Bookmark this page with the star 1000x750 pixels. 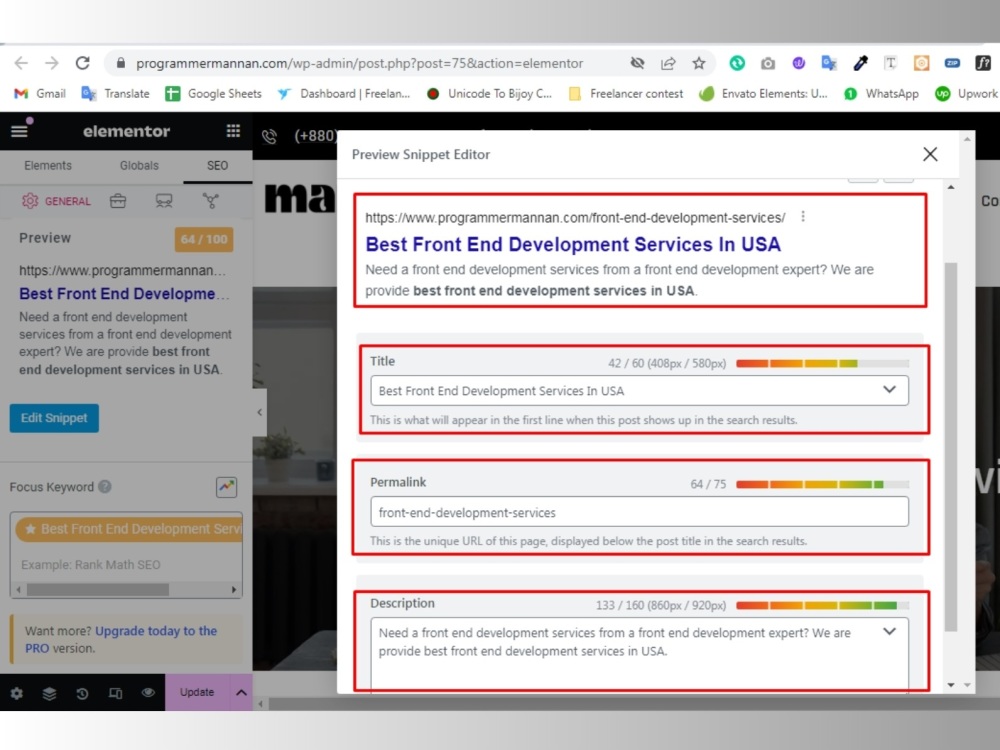[699, 62]
